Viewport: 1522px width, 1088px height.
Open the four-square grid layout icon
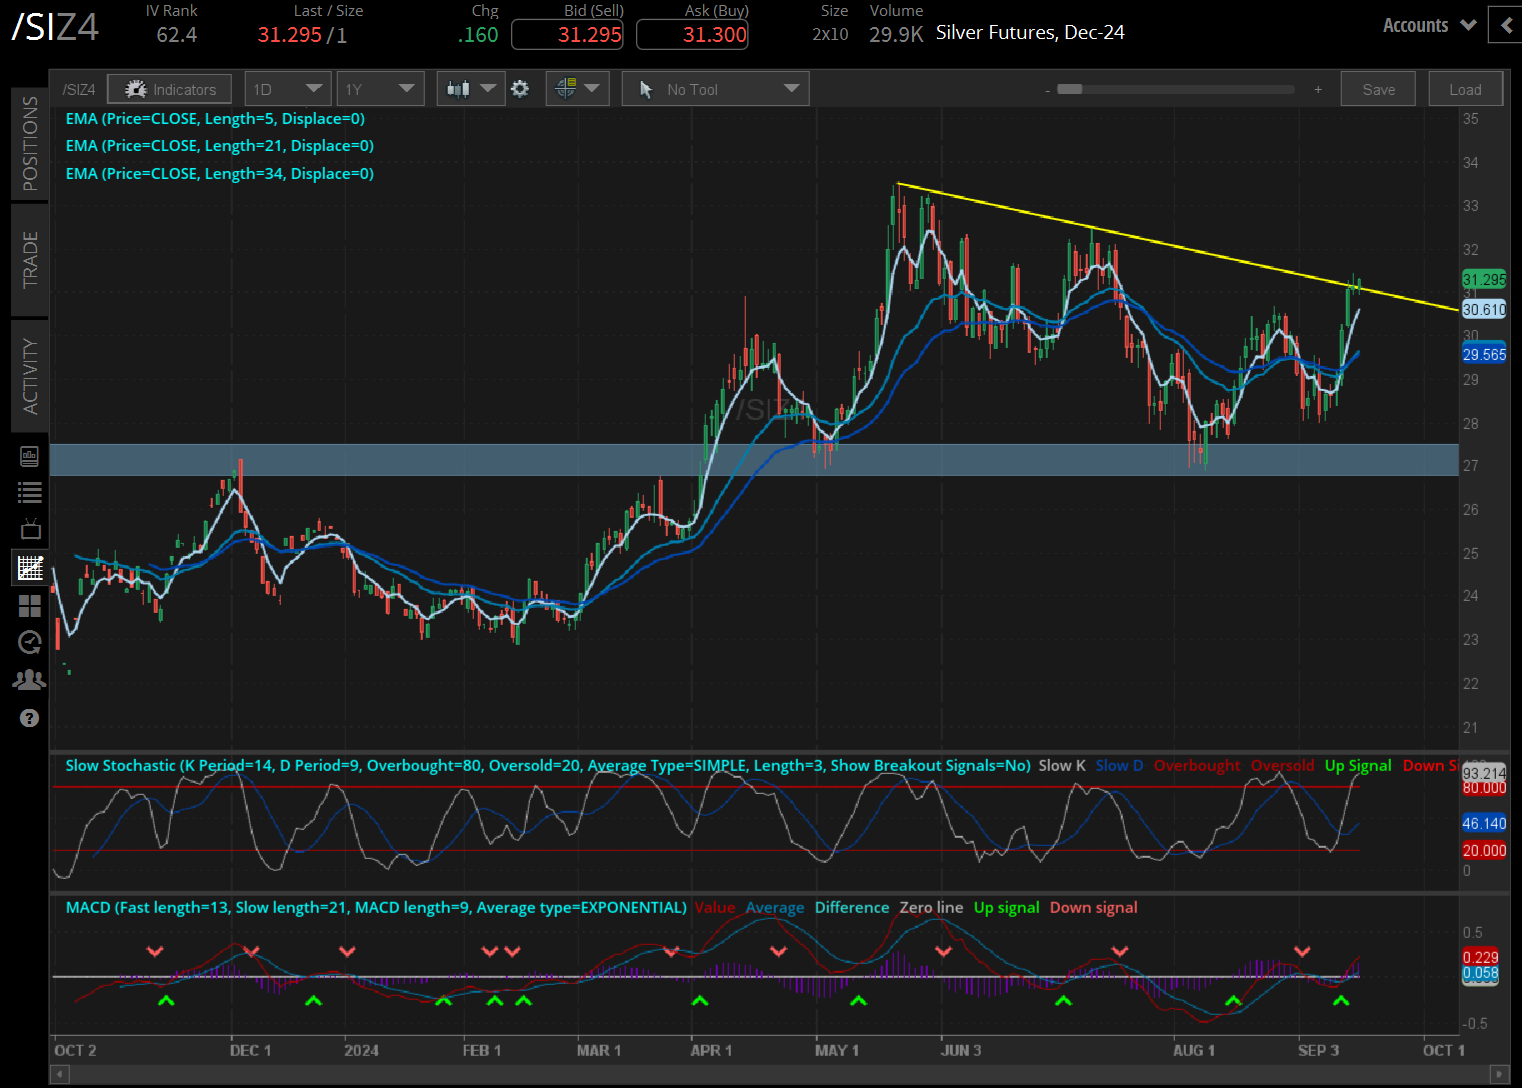(30, 606)
